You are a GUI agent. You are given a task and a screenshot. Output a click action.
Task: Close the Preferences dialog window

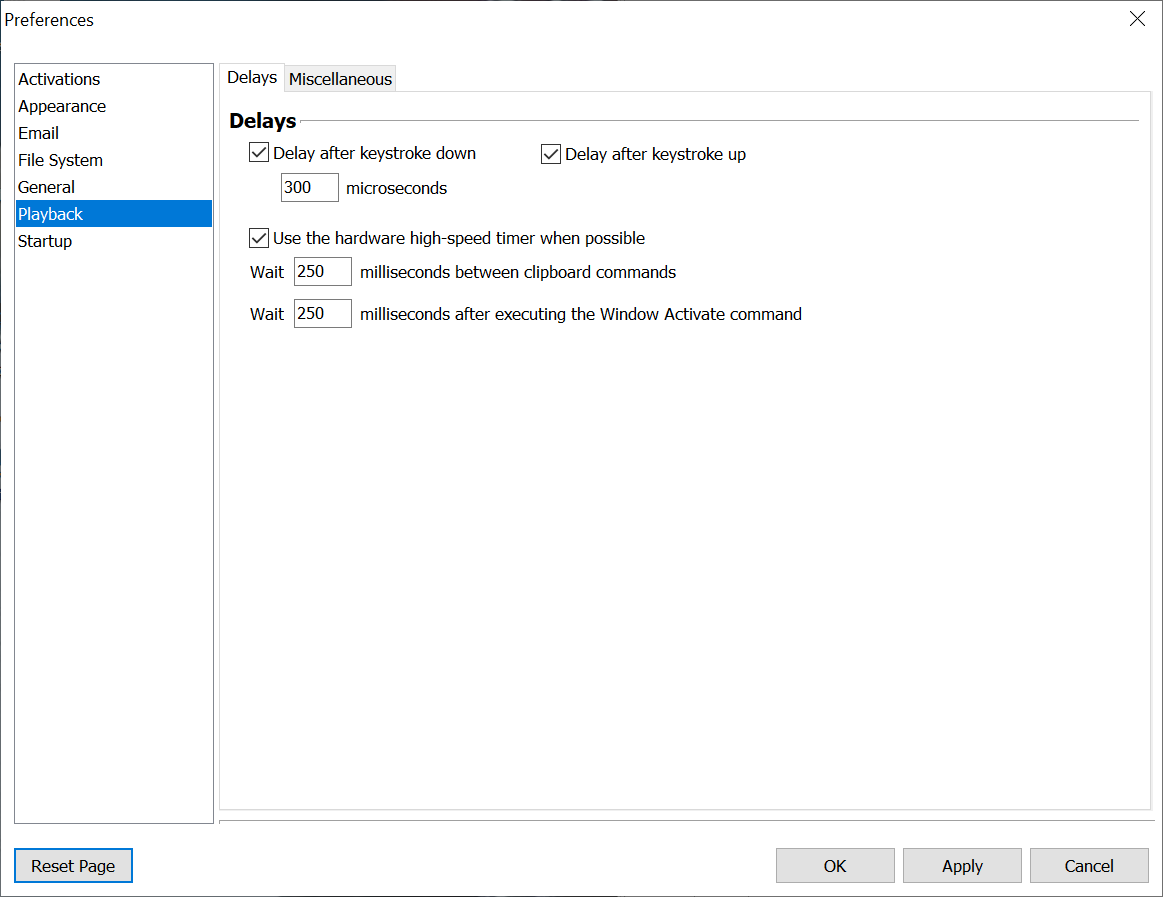click(x=1137, y=19)
